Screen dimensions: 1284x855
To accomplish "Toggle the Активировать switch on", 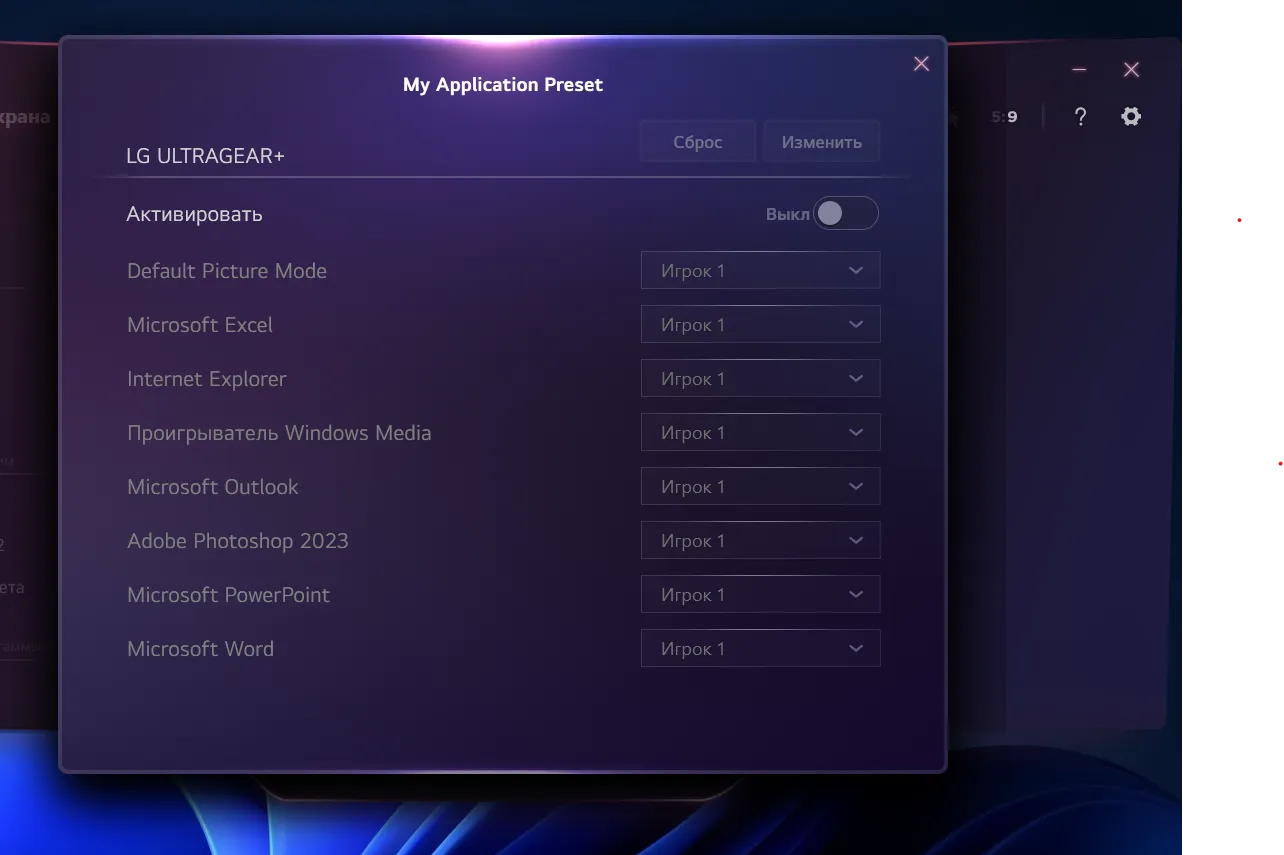I will 845,214.
